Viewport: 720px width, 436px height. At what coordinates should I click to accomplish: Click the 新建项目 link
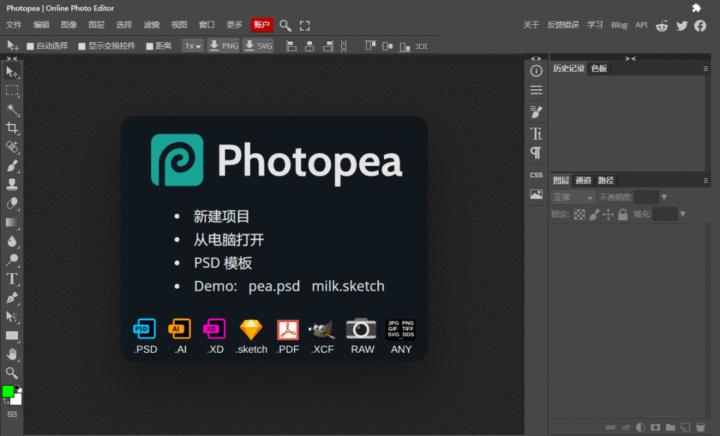[x=221, y=216]
